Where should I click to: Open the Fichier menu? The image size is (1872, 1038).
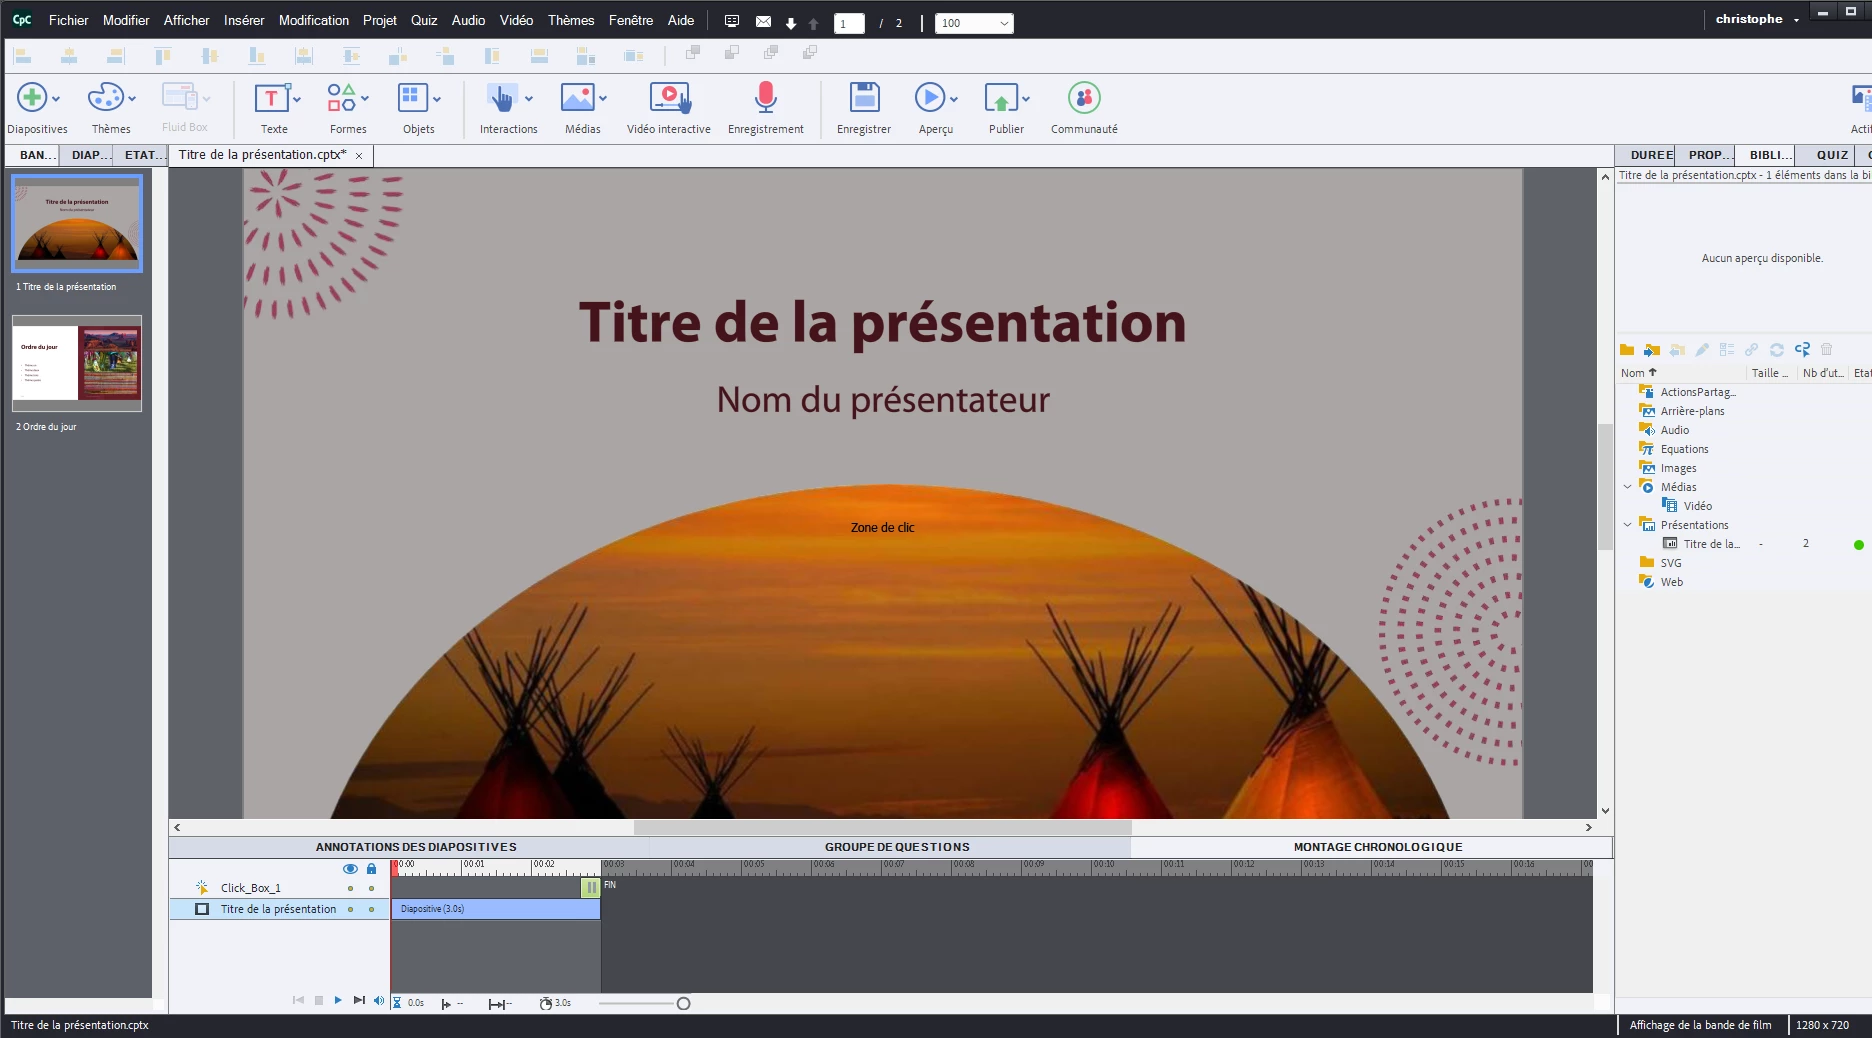point(69,20)
